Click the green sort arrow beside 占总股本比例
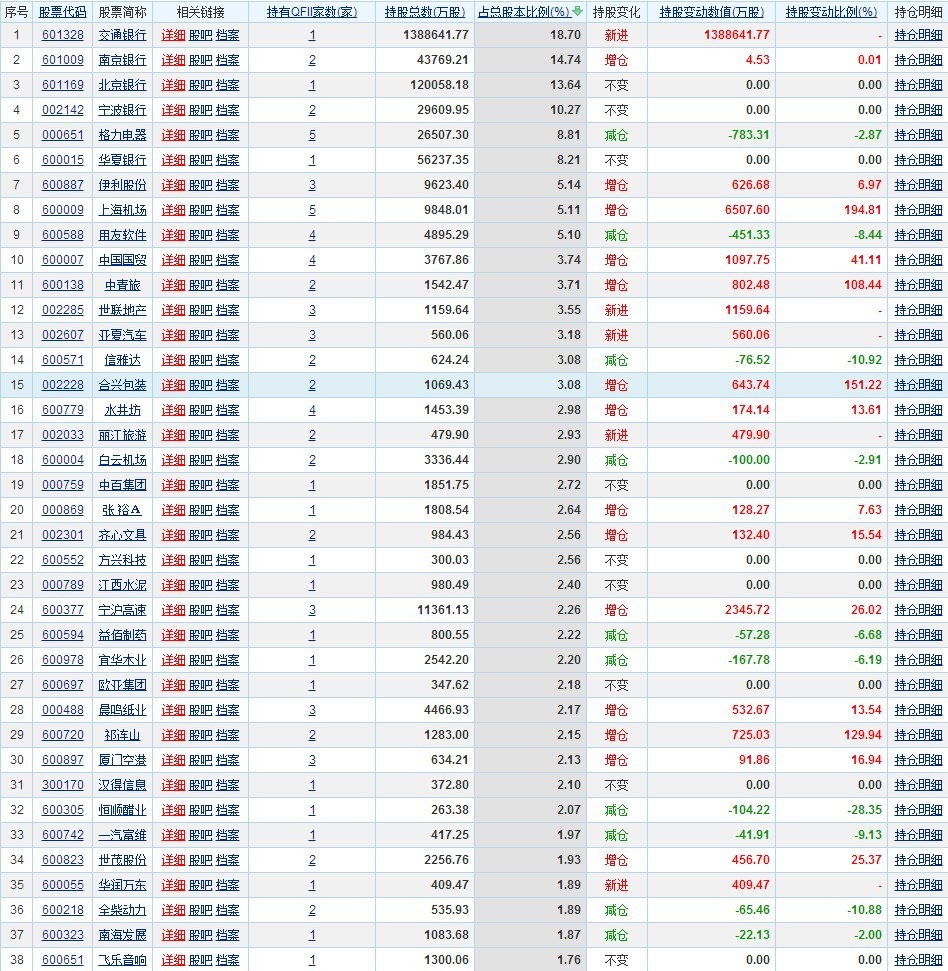Image resolution: width=948 pixels, height=971 pixels. pyautogui.click(x=578, y=11)
